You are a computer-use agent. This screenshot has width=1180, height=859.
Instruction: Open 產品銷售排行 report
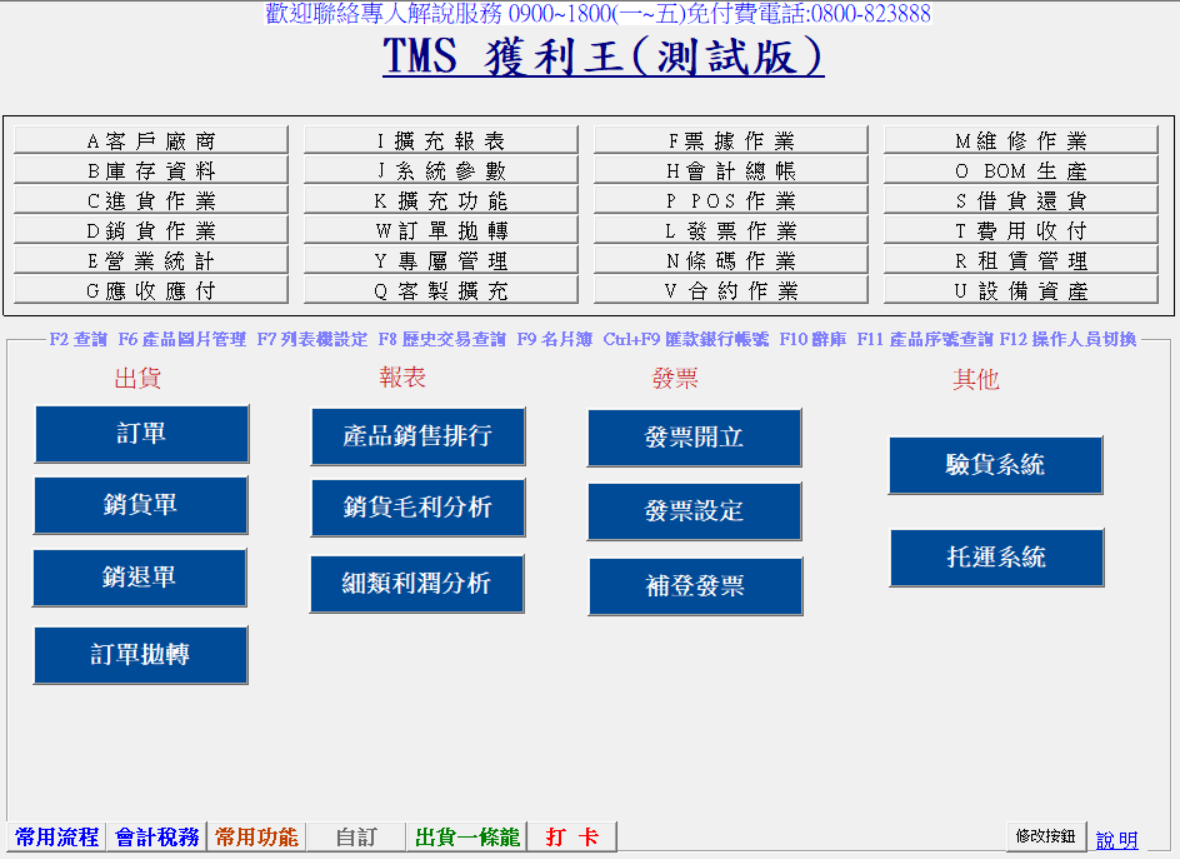(418, 436)
